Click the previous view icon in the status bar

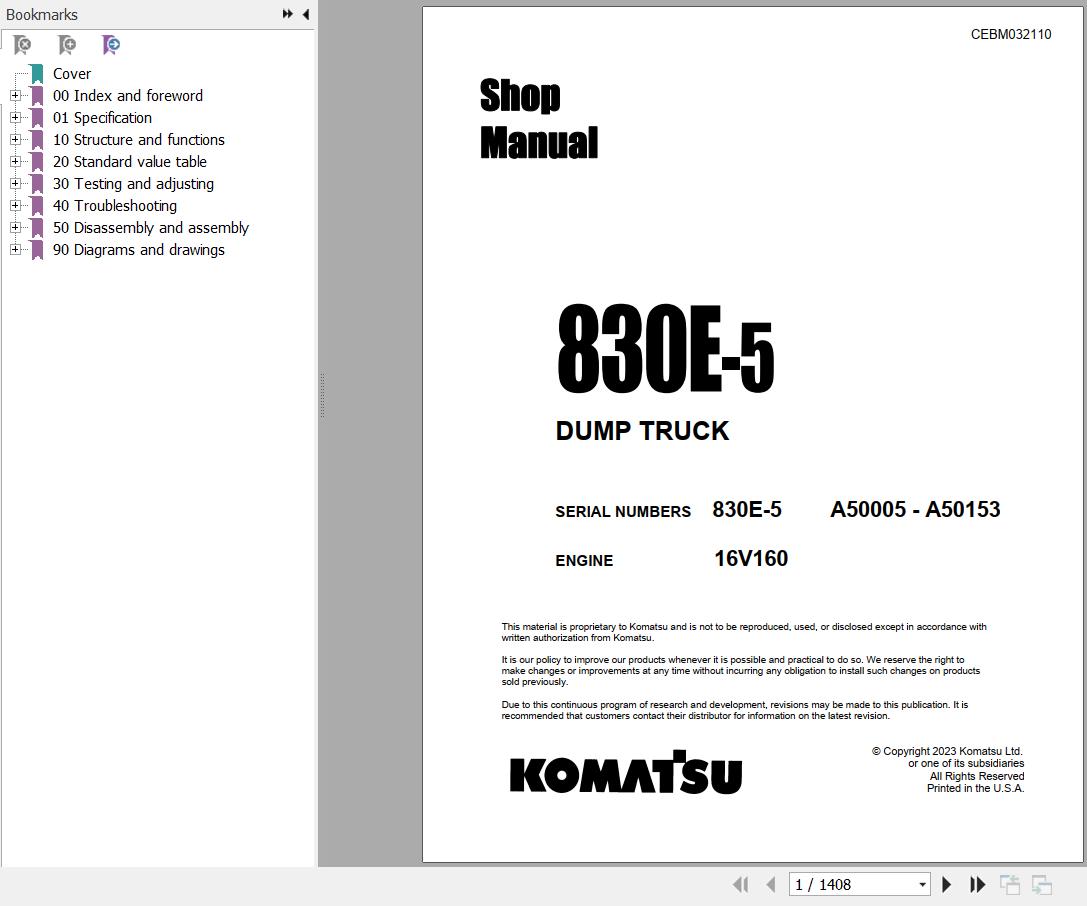(x=1010, y=885)
